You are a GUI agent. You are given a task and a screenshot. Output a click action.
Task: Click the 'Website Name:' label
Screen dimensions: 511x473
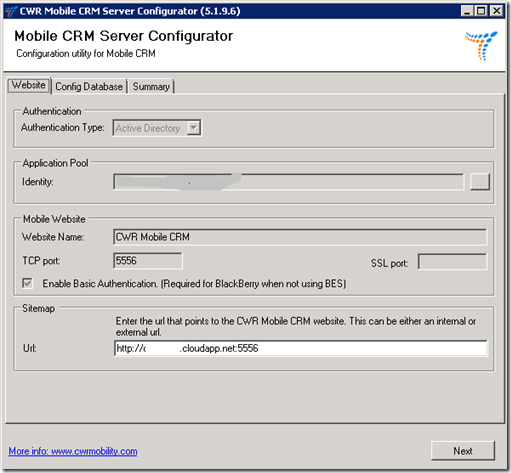(53, 237)
